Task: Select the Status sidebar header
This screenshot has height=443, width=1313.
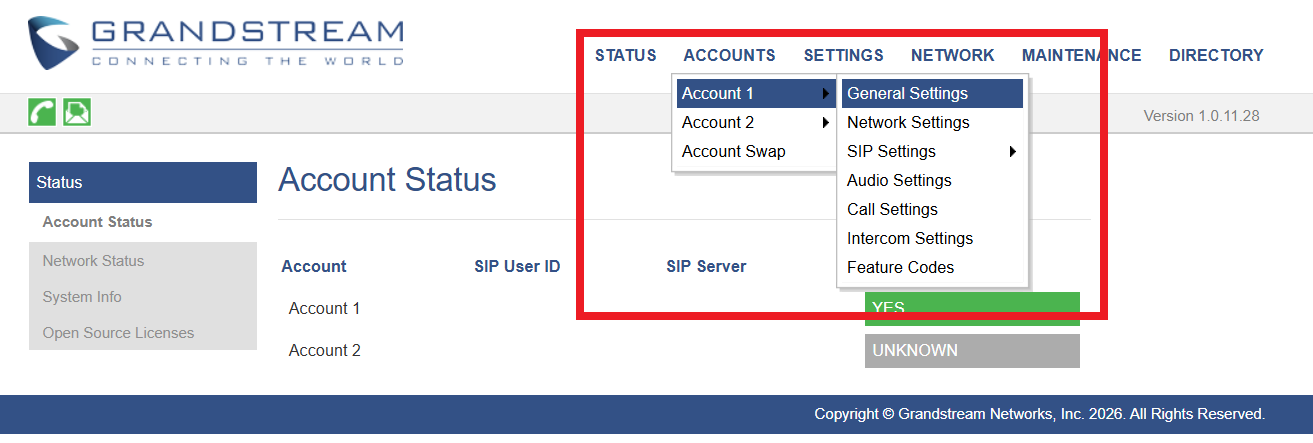Action: pyautogui.click(x=143, y=182)
